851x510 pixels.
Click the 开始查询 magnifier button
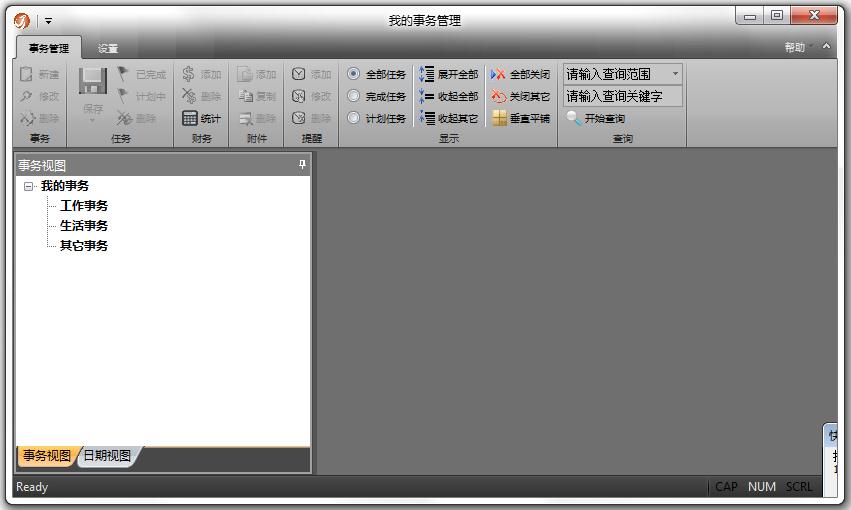(x=595, y=118)
